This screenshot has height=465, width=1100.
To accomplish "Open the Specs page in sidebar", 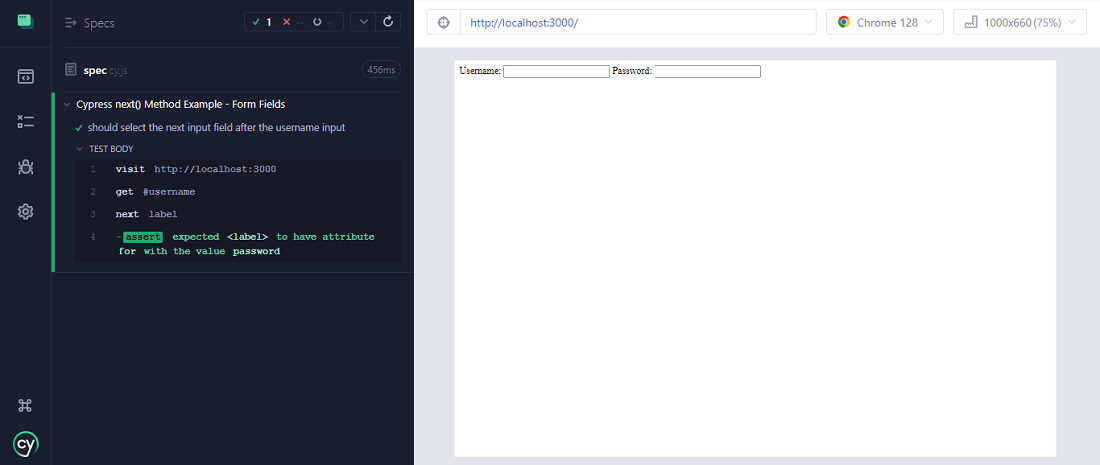I will coord(25,76).
